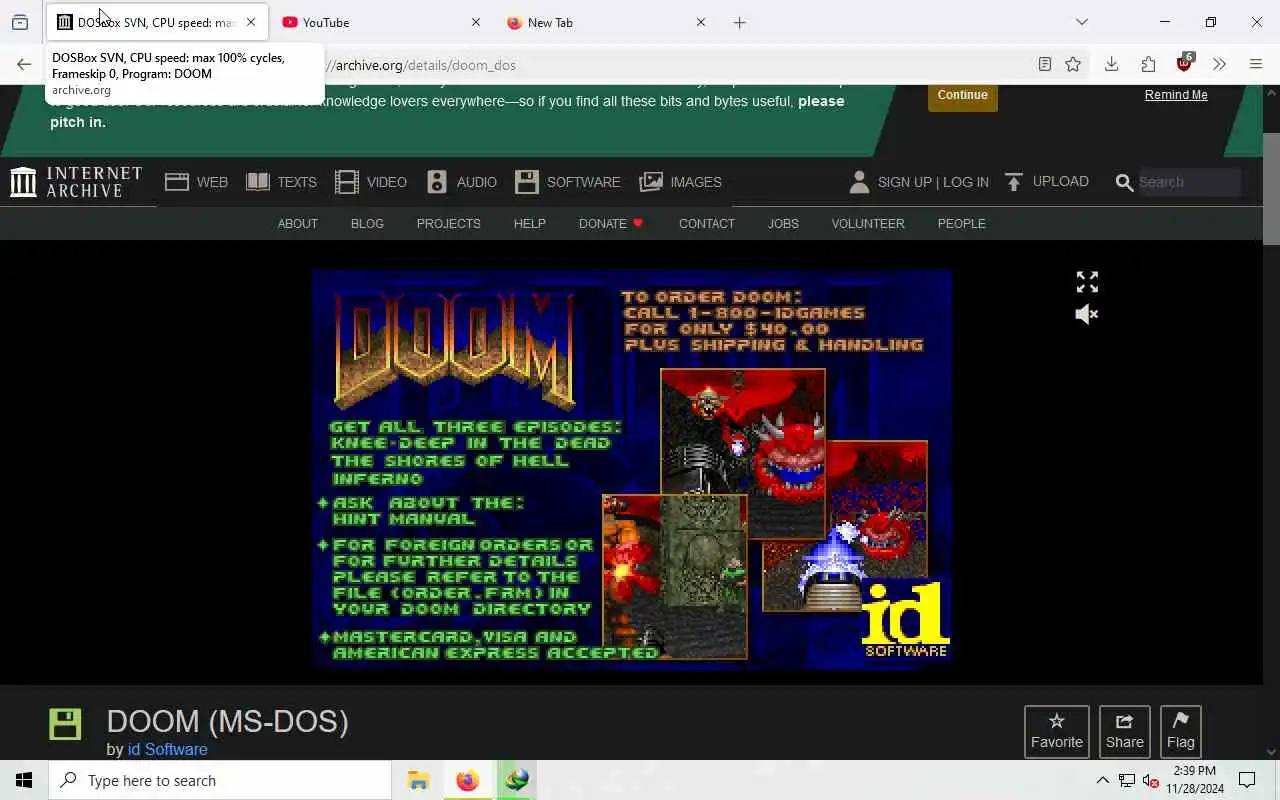Open the DONATE link with heart
The width and height of the screenshot is (1280, 800).
pyautogui.click(x=611, y=223)
